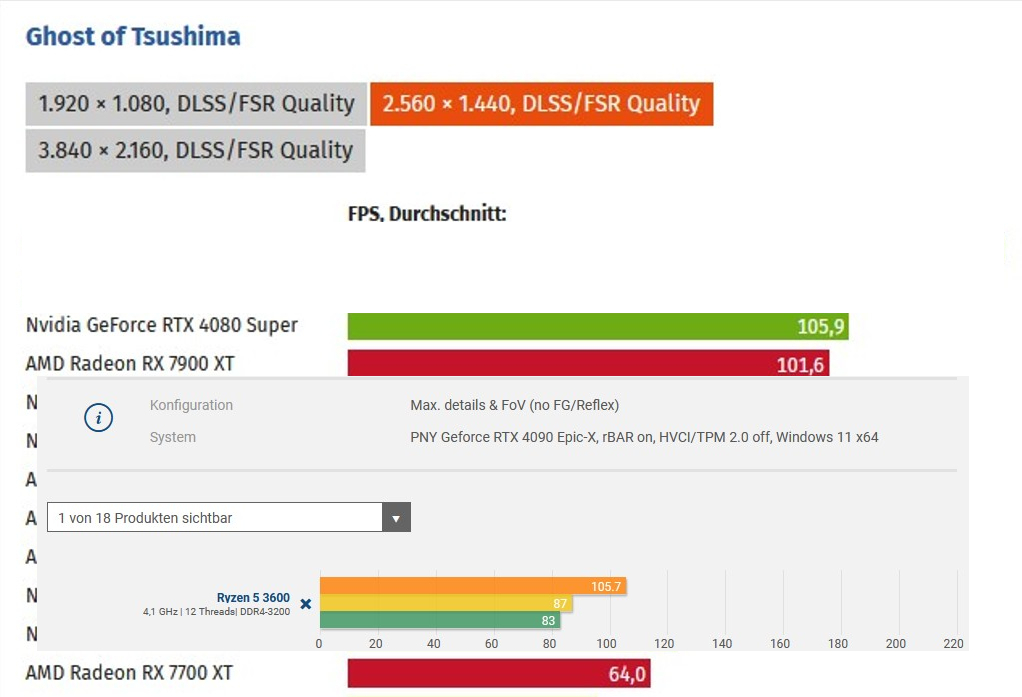Click the axis value 100

point(606,644)
